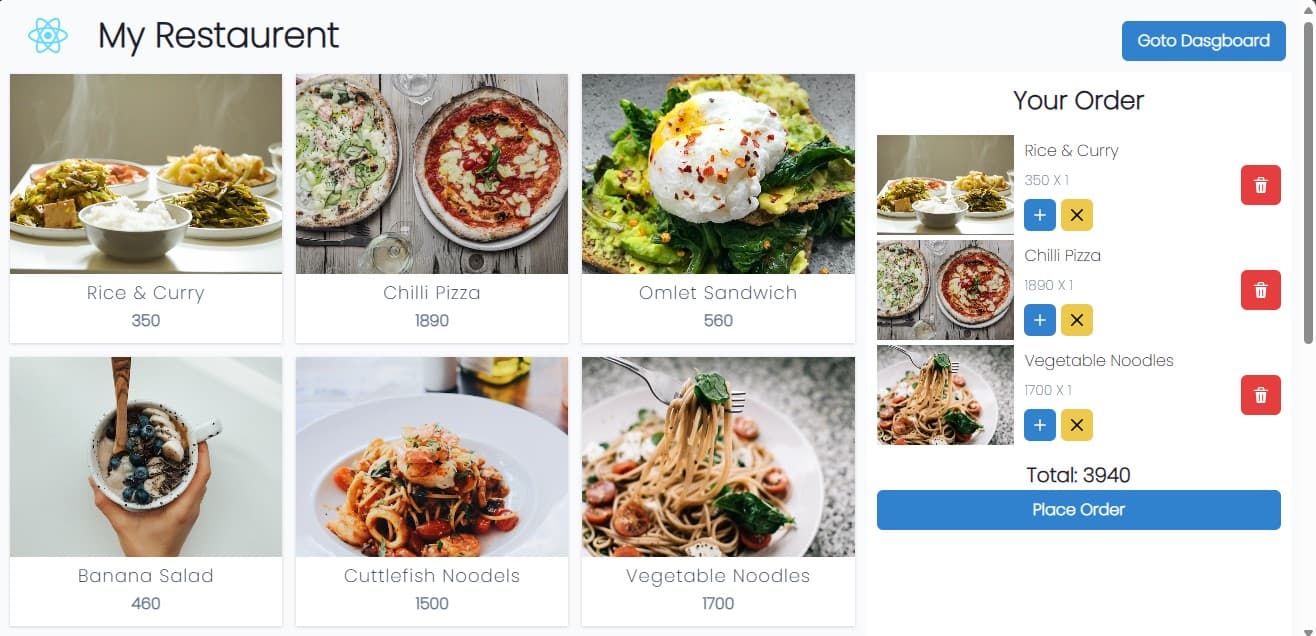
Task: Click yellow X button for Rice & Curry
Action: point(1077,215)
